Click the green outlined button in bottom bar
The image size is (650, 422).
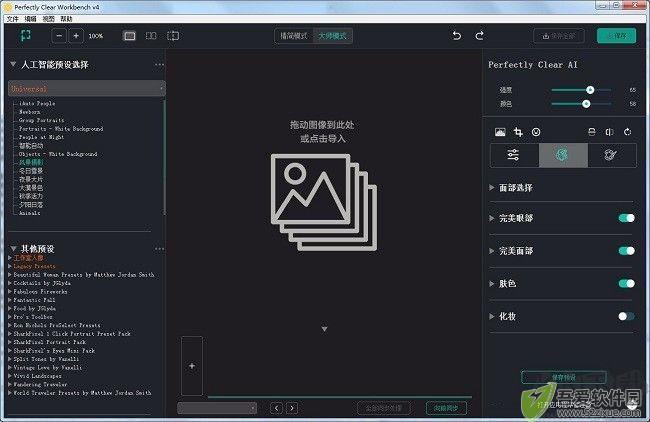pyautogui.click(x=446, y=408)
